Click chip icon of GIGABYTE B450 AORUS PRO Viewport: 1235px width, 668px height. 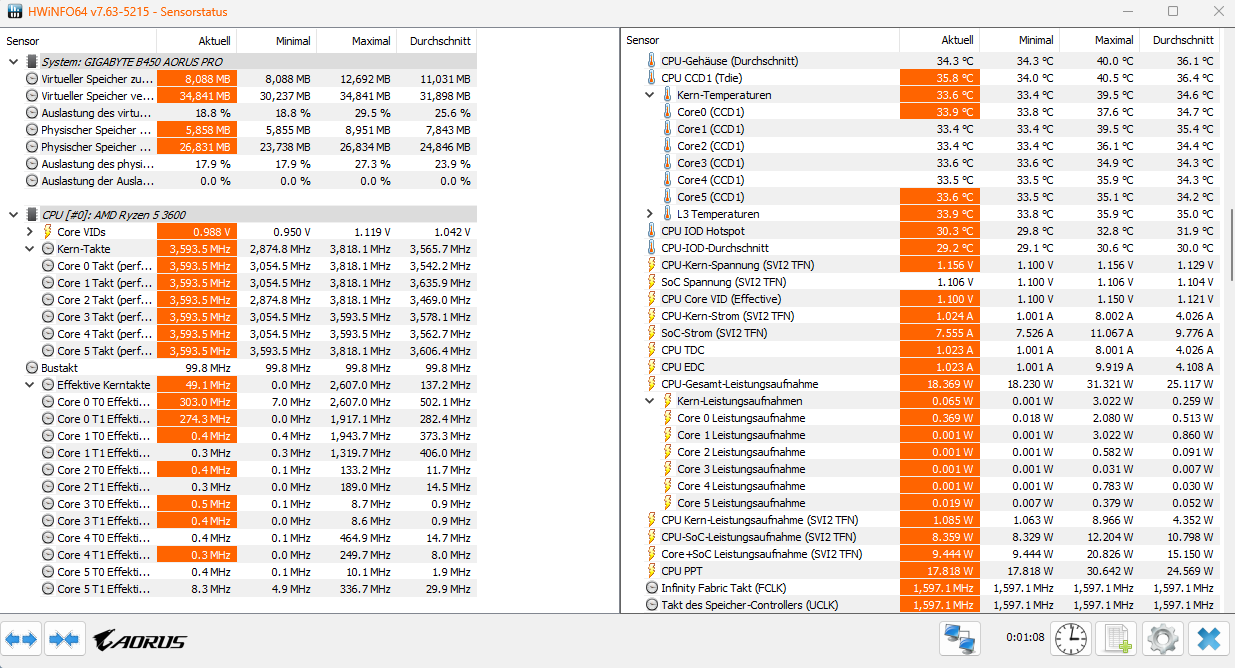click(32, 61)
